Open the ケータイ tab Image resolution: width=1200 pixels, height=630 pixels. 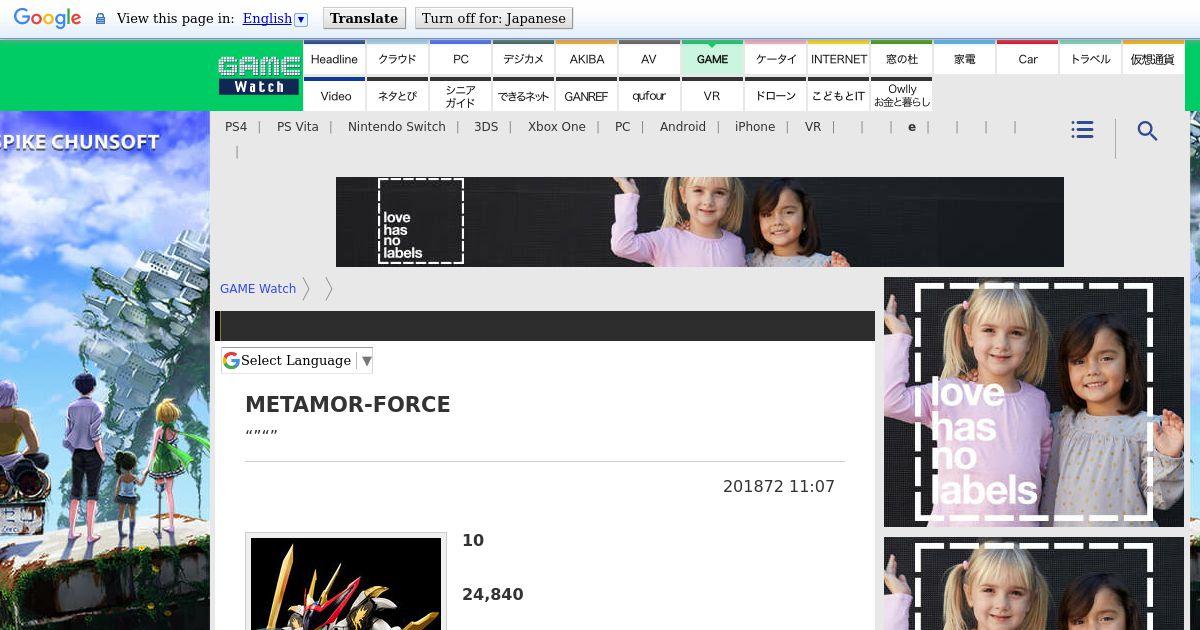pyautogui.click(x=775, y=58)
